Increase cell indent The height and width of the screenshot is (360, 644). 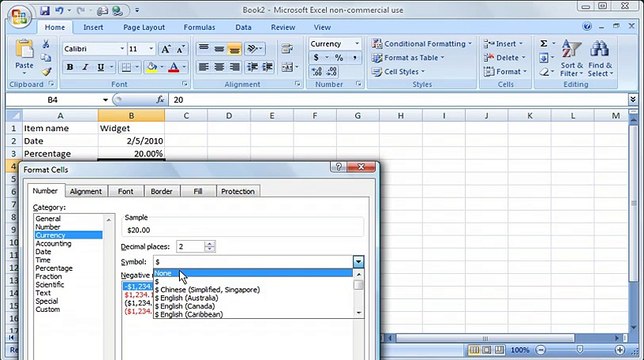pos(267,67)
